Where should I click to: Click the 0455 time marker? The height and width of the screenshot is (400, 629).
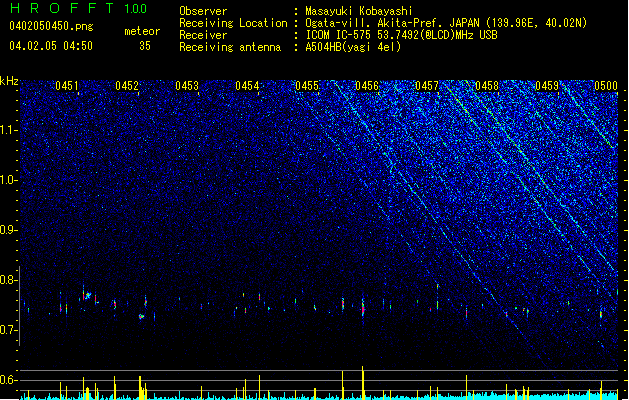(307, 86)
